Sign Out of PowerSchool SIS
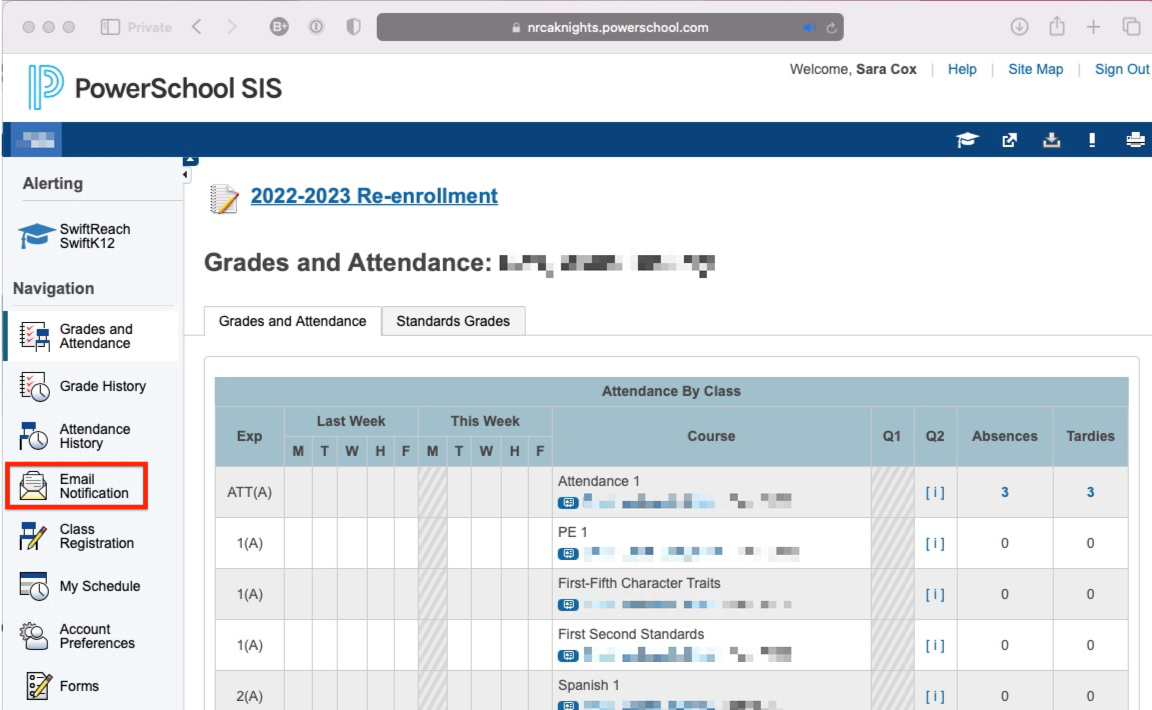Image resolution: width=1152 pixels, height=710 pixels. pos(1121,69)
